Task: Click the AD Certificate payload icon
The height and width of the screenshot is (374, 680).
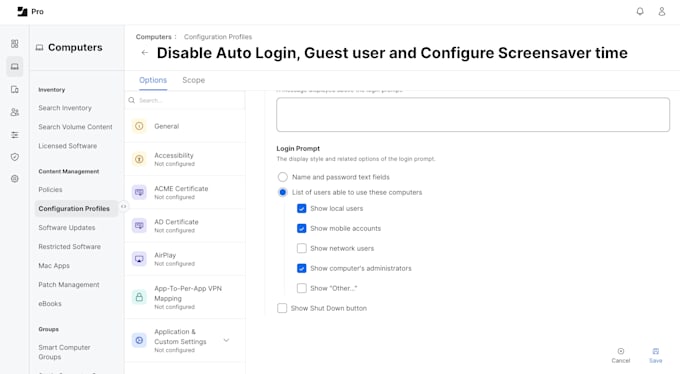Action: [139, 226]
